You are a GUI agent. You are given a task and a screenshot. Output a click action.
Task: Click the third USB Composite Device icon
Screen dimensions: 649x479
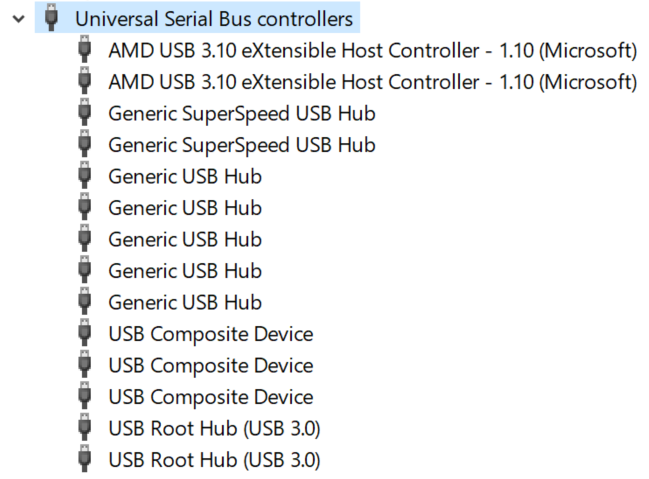pyautogui.click(x=85, y=397)
